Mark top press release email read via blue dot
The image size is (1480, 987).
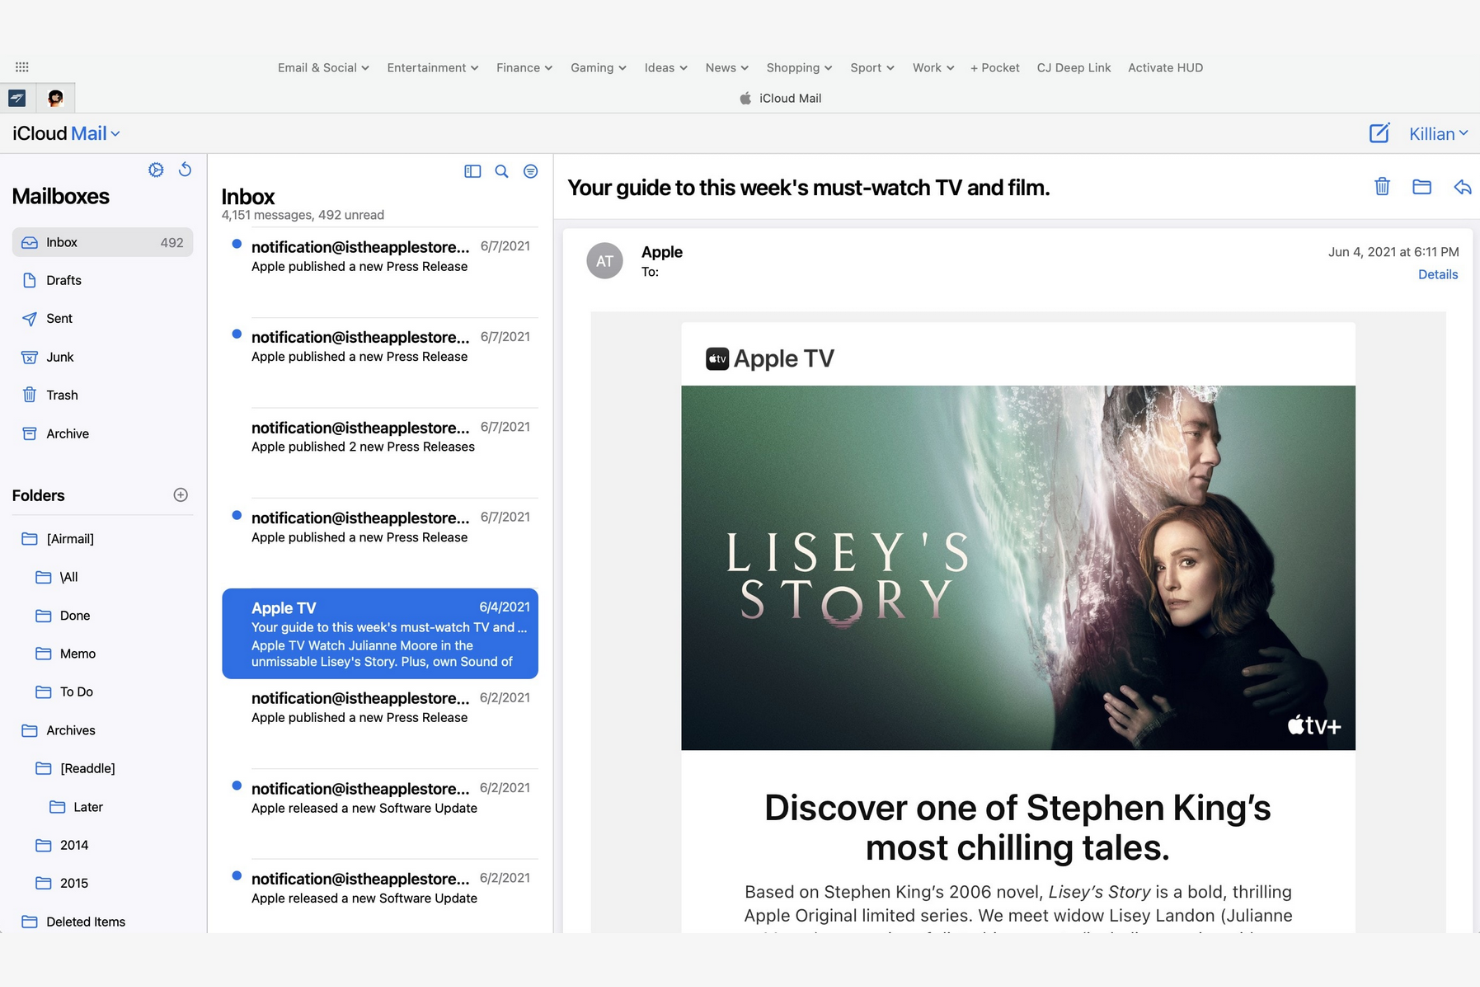pos(236,244)
